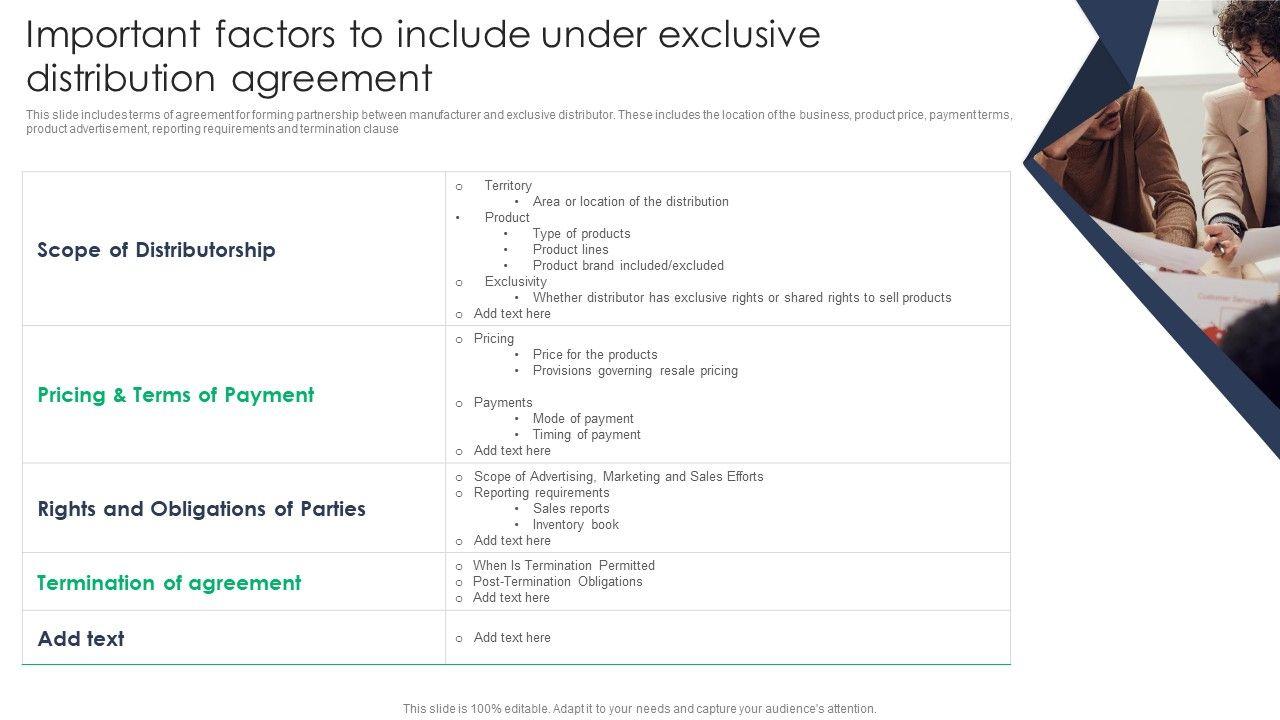This screenshot has width=1280, height=720.
Task: Select the Pricing & Terms of Payment heading
Action: 176,395
